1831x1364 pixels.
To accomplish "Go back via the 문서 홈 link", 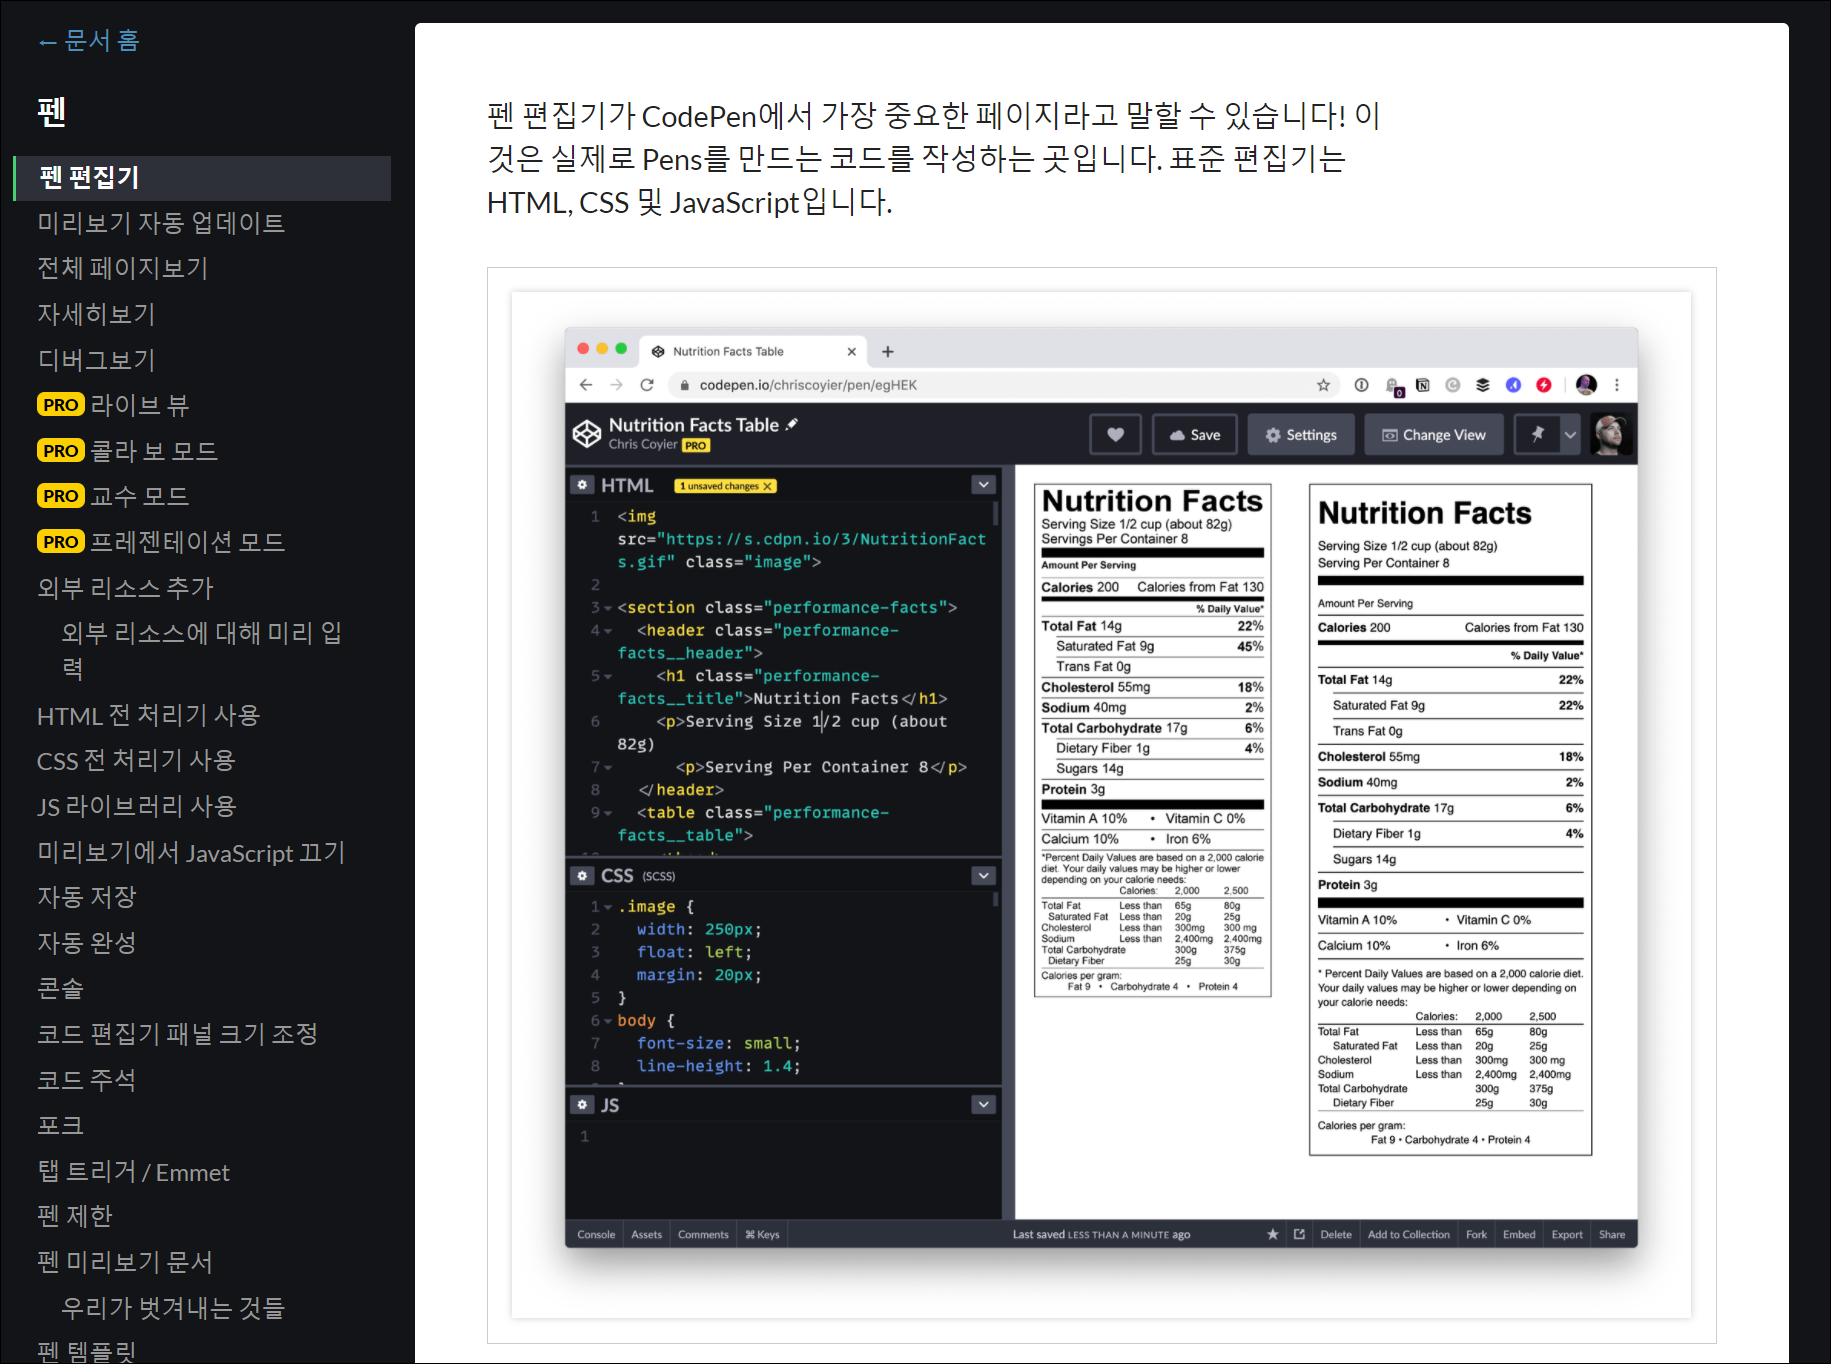I will 89,41.
